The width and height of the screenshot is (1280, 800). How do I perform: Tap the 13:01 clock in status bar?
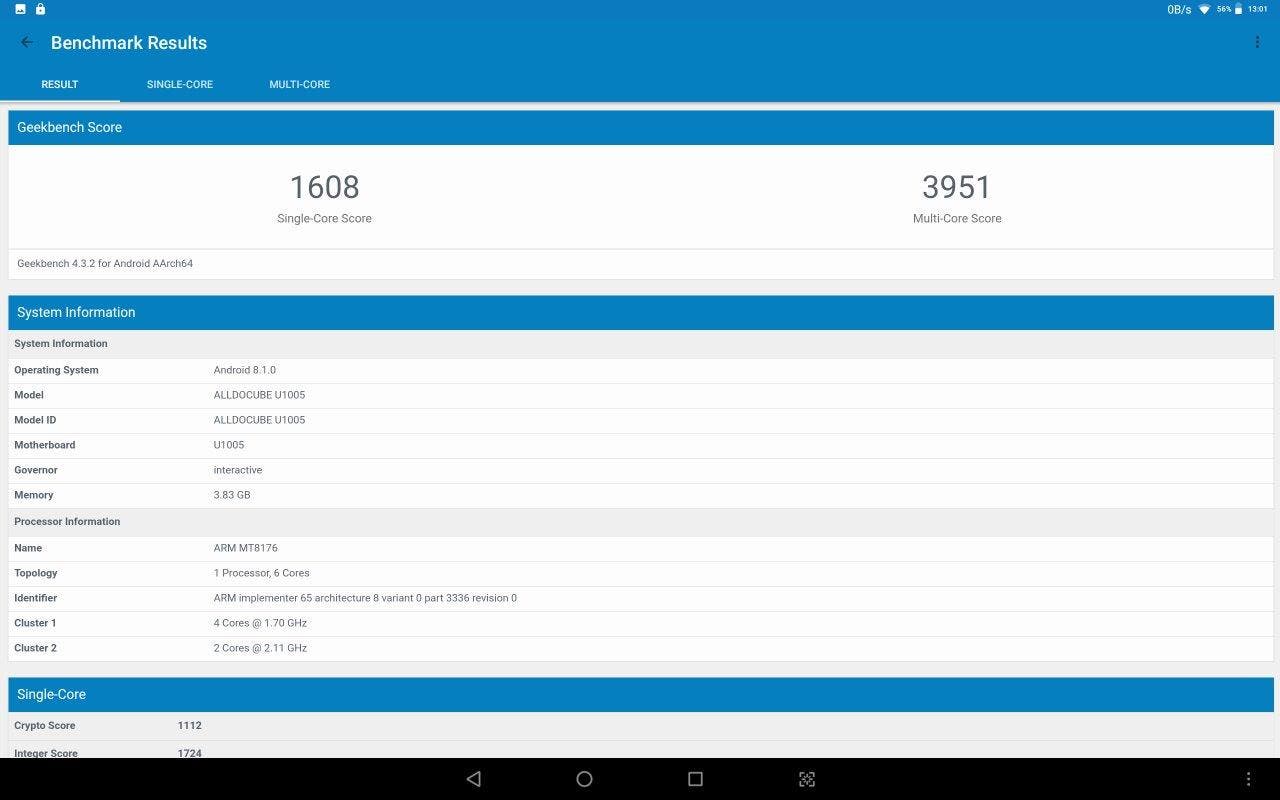click(x=1258, y=9)
